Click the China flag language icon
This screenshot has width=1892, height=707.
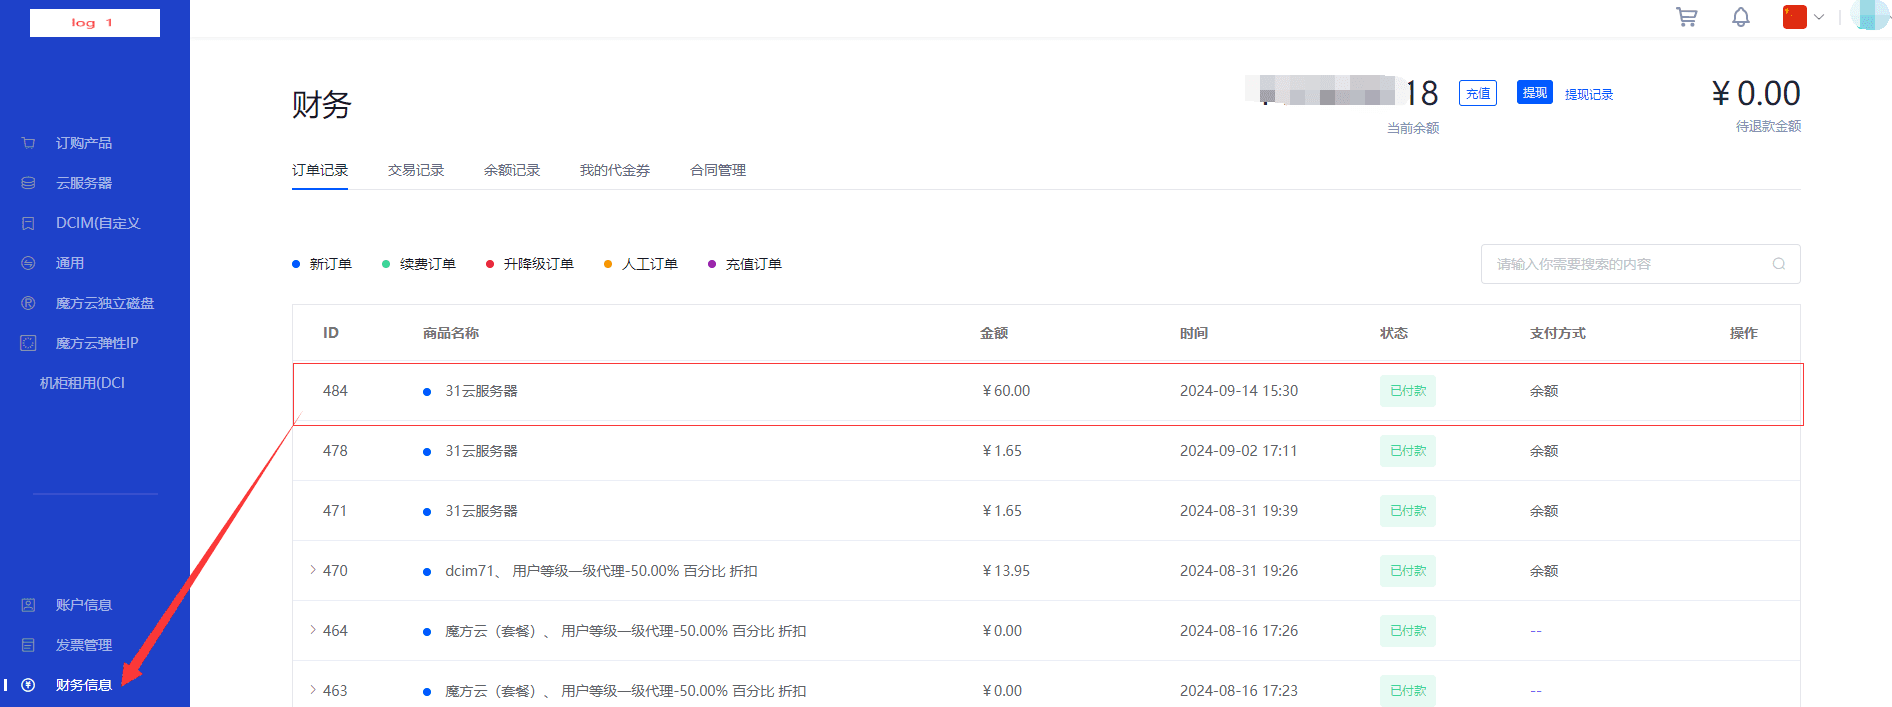(x=1795, y=17)
